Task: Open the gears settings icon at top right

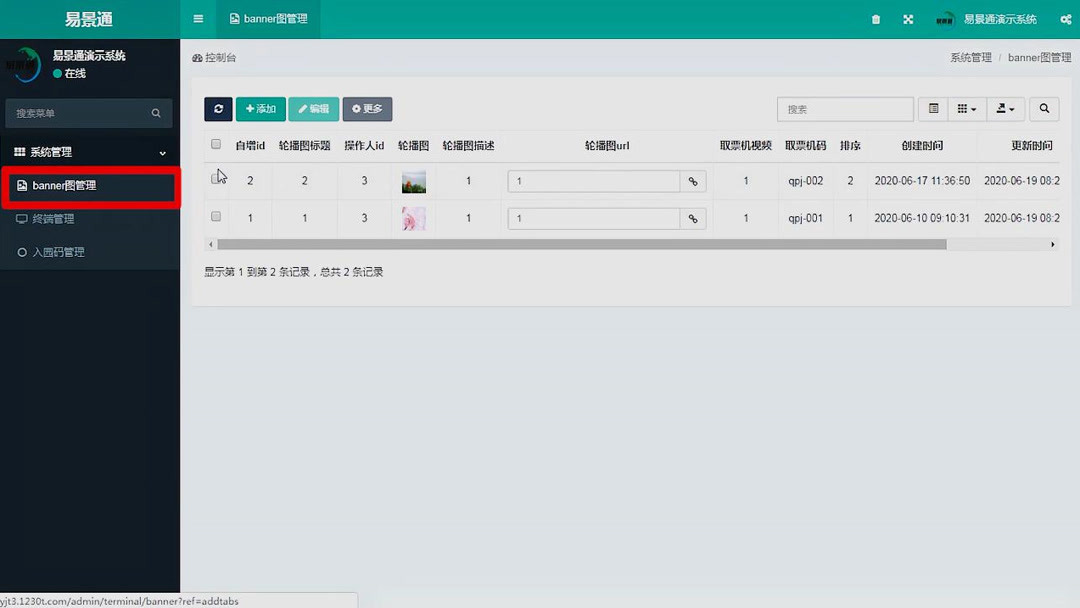Action: point(1064,19)
